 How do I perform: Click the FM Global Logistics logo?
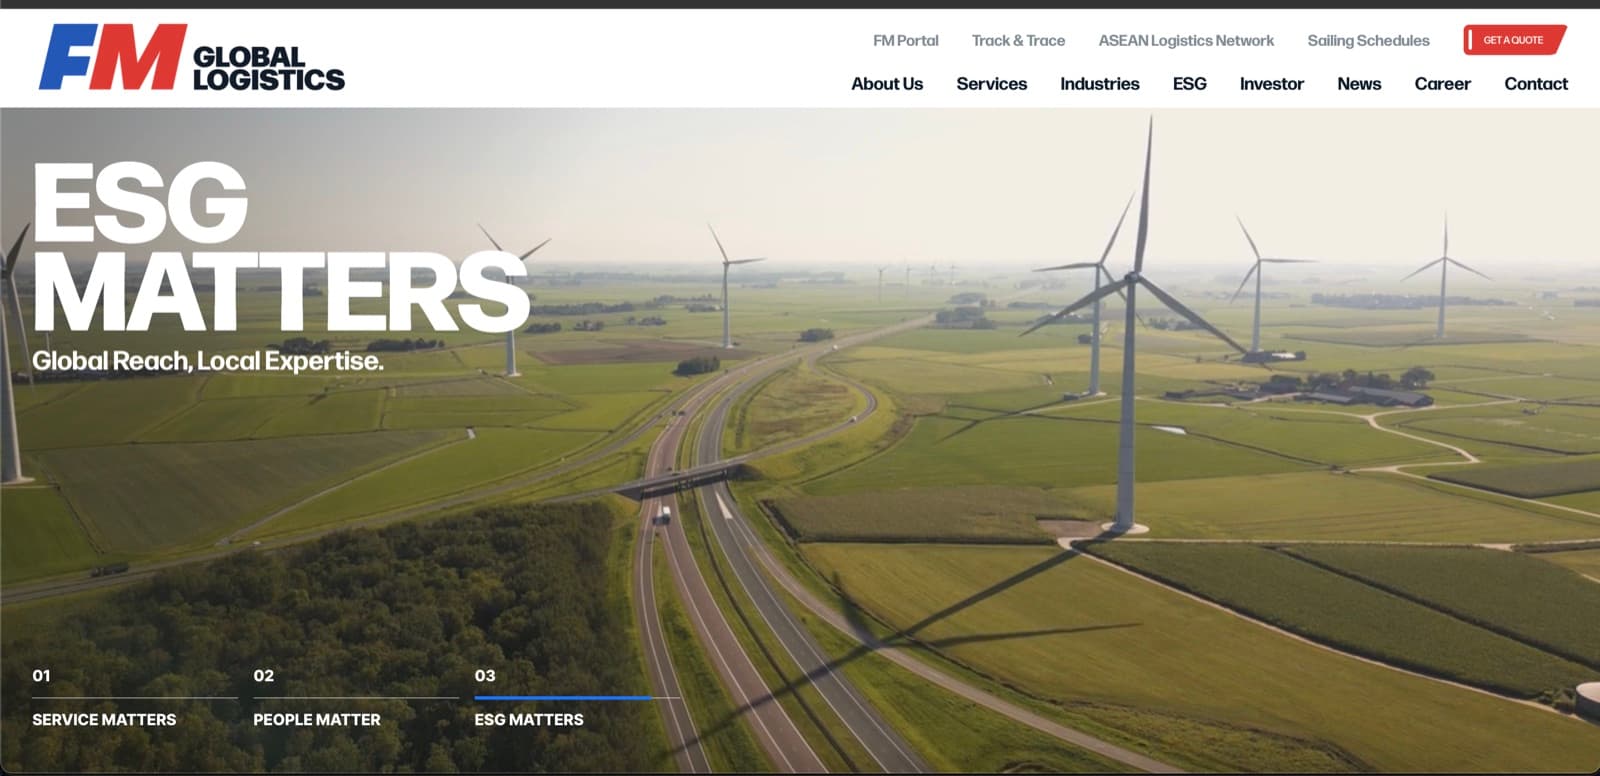pyautogui.click(x=192, y=57)
